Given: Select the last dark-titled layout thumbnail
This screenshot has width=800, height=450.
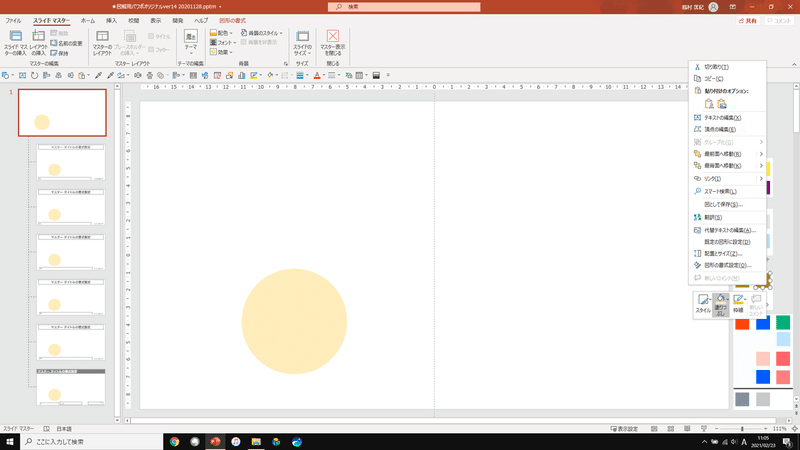Looking at the screenshot, I should (x=71, y=387).
